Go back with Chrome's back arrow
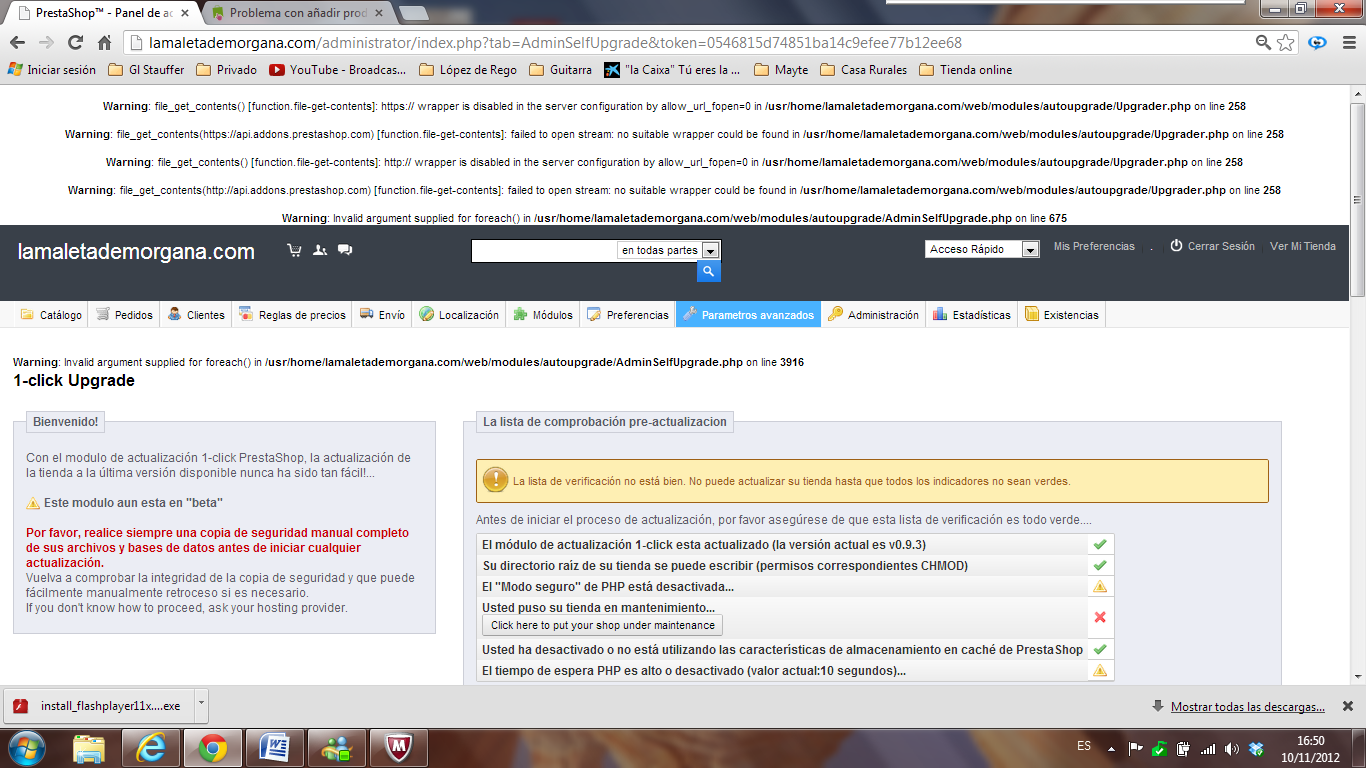1366x768 pixels. 19,43
